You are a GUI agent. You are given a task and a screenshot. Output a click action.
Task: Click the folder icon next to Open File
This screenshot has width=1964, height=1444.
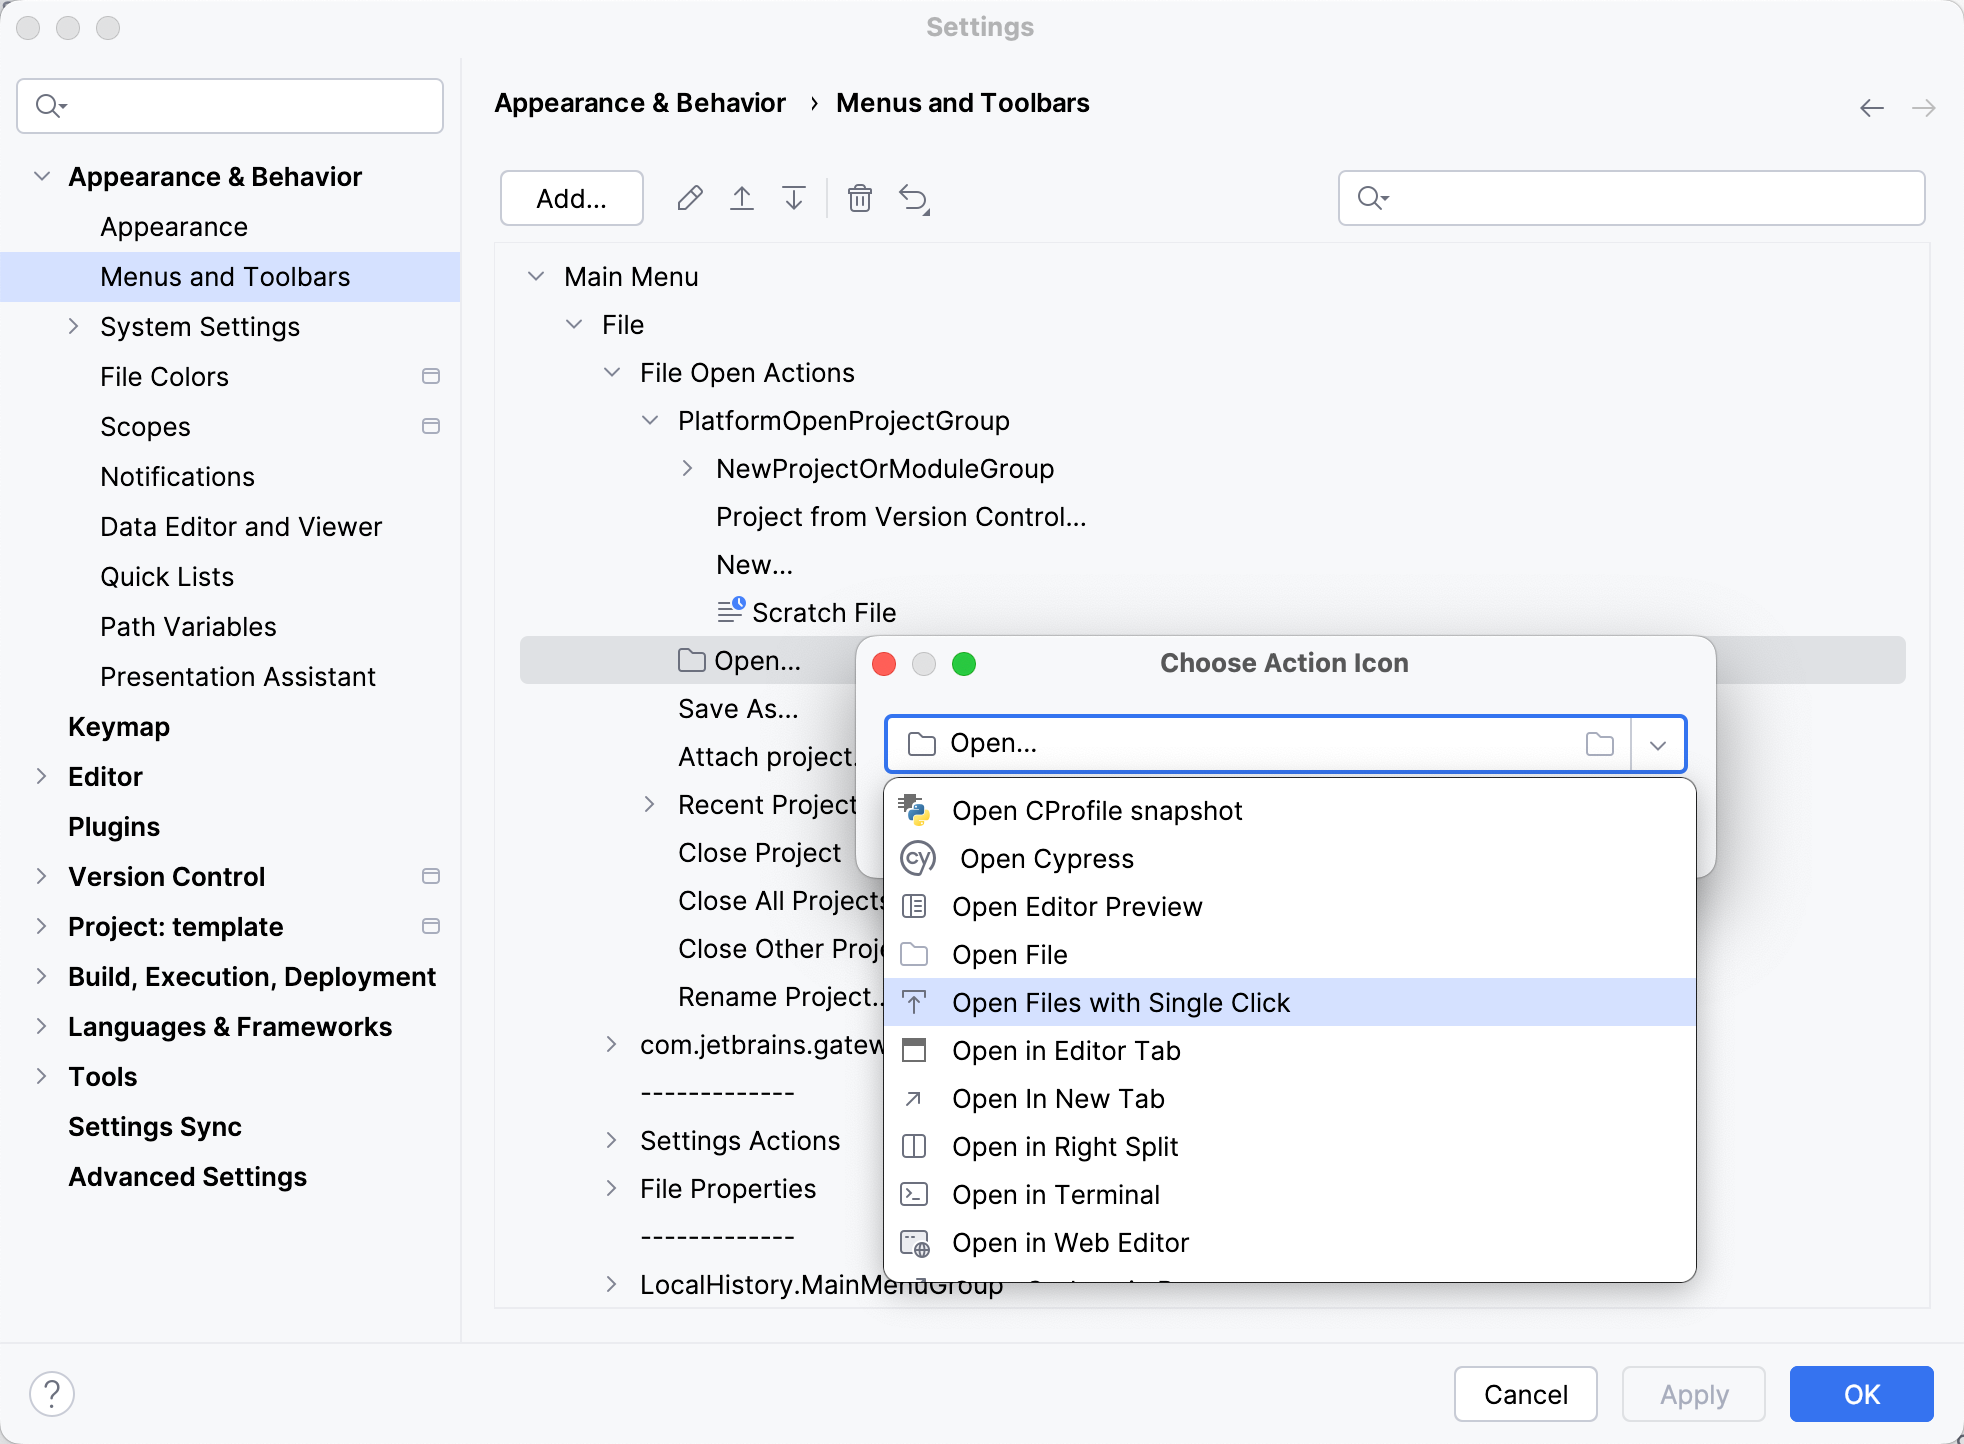[914, 954]
